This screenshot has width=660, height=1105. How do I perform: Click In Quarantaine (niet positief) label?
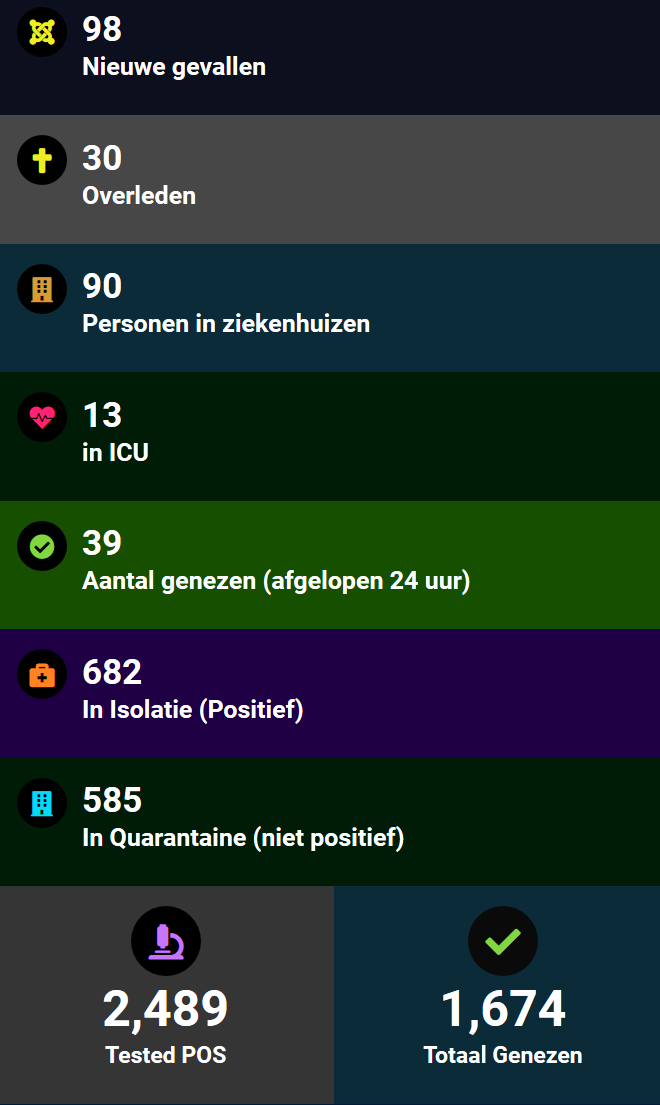coord(243,838)
